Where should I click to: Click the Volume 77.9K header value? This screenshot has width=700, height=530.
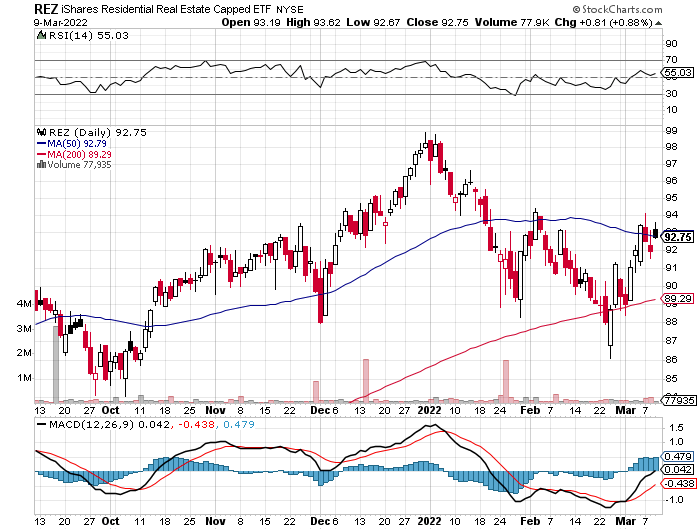[512, 22]
